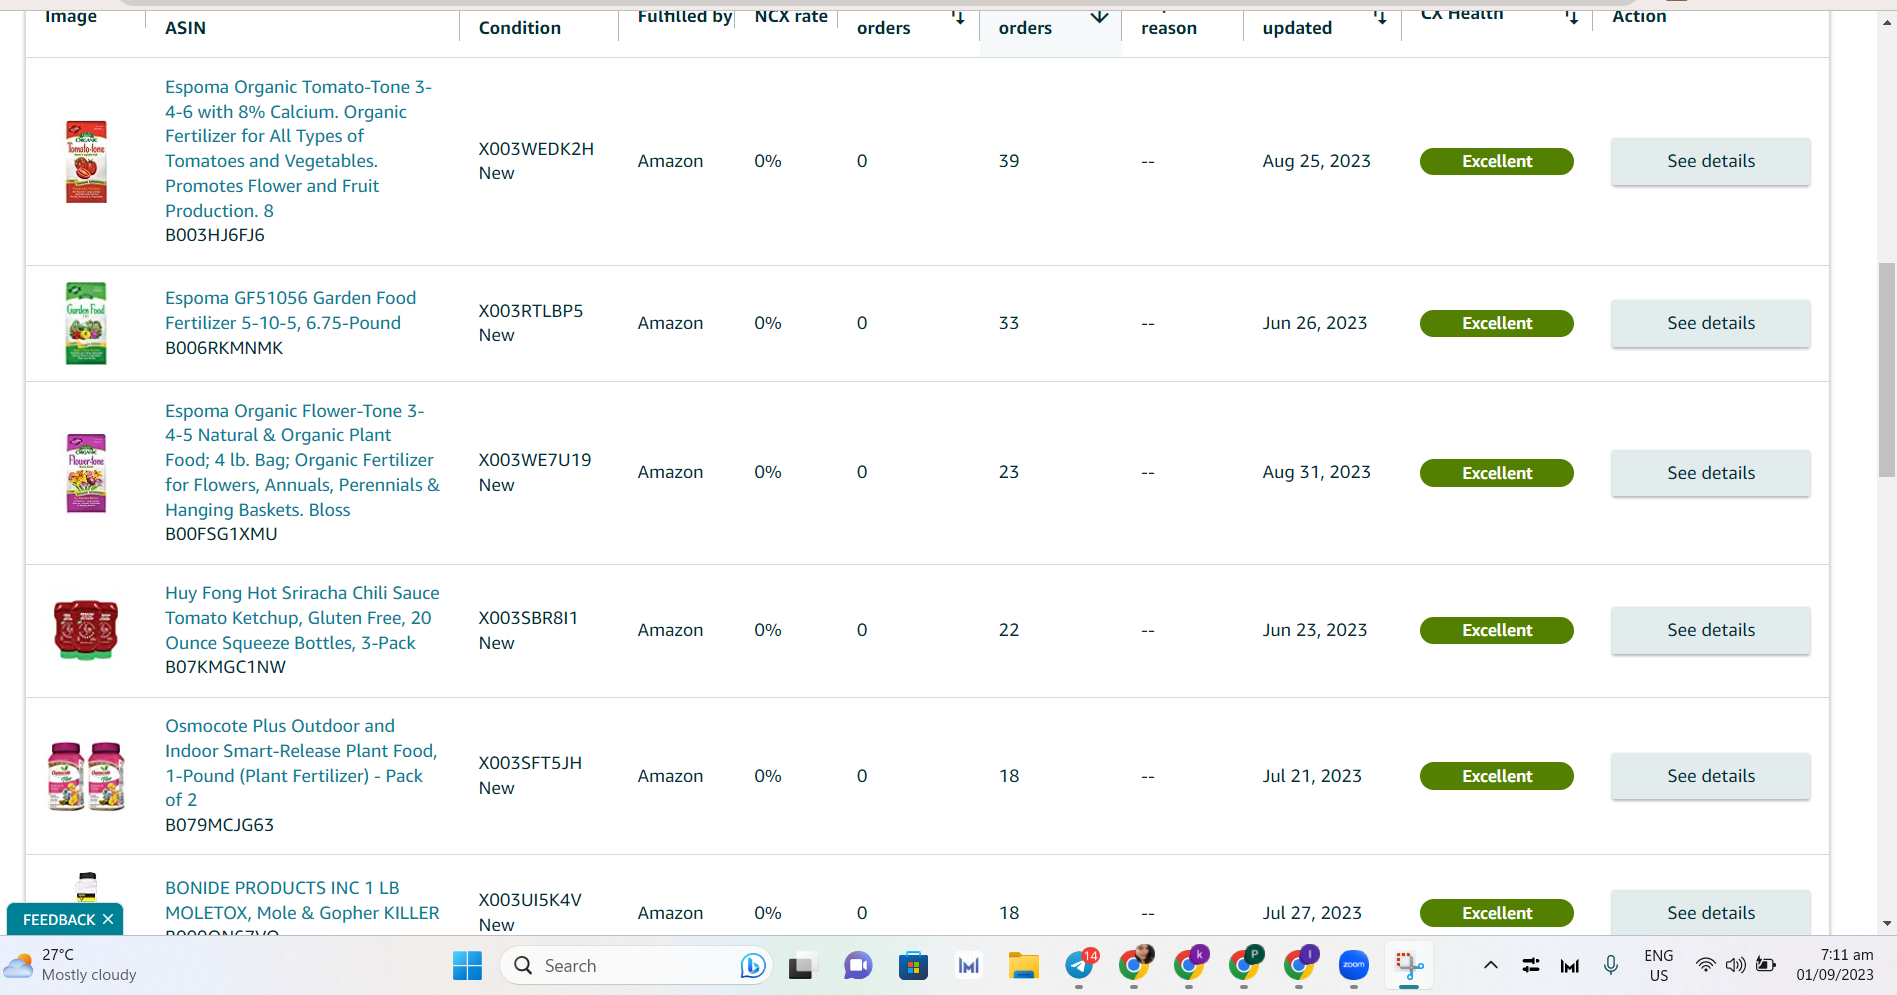Open Osmocote Plus Plant Food link
The height and width of the screenshot is (995, 1897).
pyautogui.click(x=301, y=763)
